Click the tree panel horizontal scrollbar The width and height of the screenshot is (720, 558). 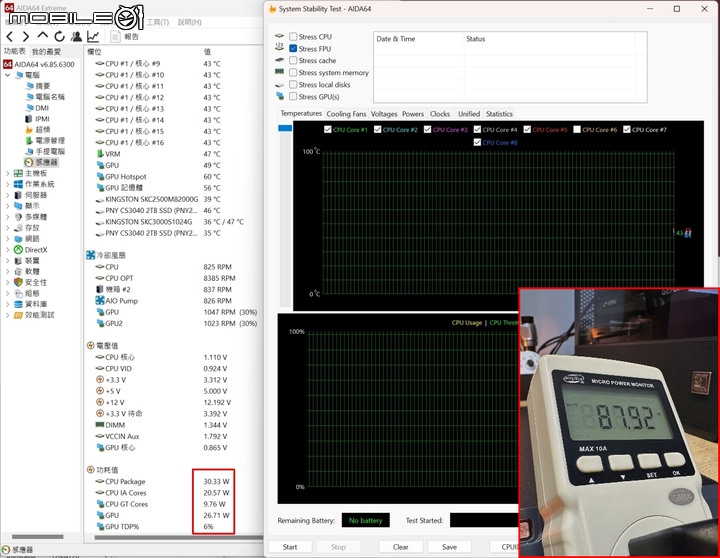(38, 536)
